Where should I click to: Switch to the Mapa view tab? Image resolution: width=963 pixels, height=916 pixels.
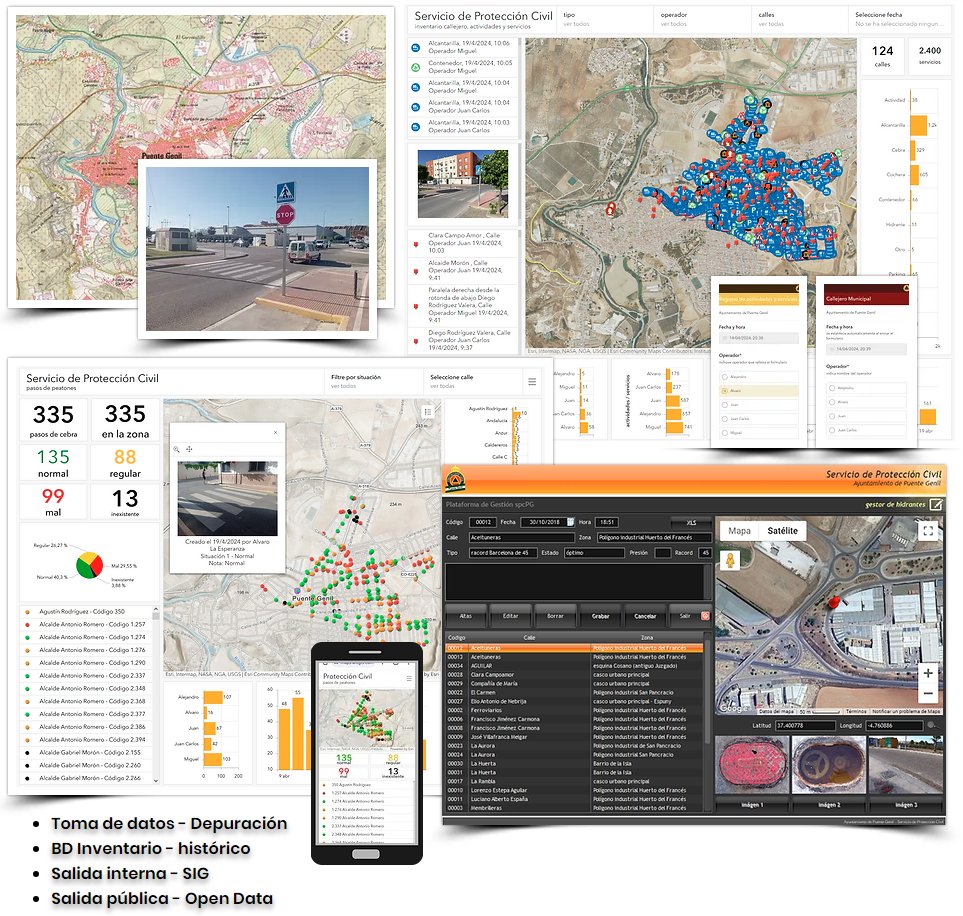coord(739,531)
